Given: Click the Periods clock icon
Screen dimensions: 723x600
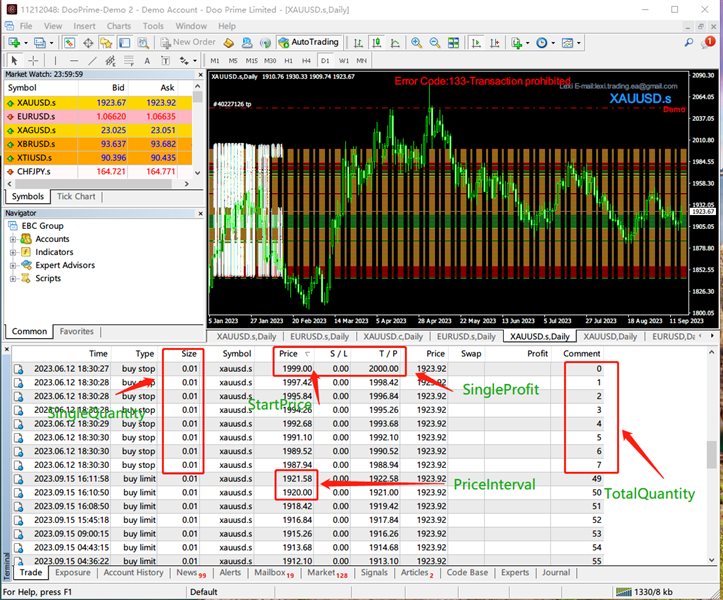Looking at the screenshot, I should tap(542, 43).
